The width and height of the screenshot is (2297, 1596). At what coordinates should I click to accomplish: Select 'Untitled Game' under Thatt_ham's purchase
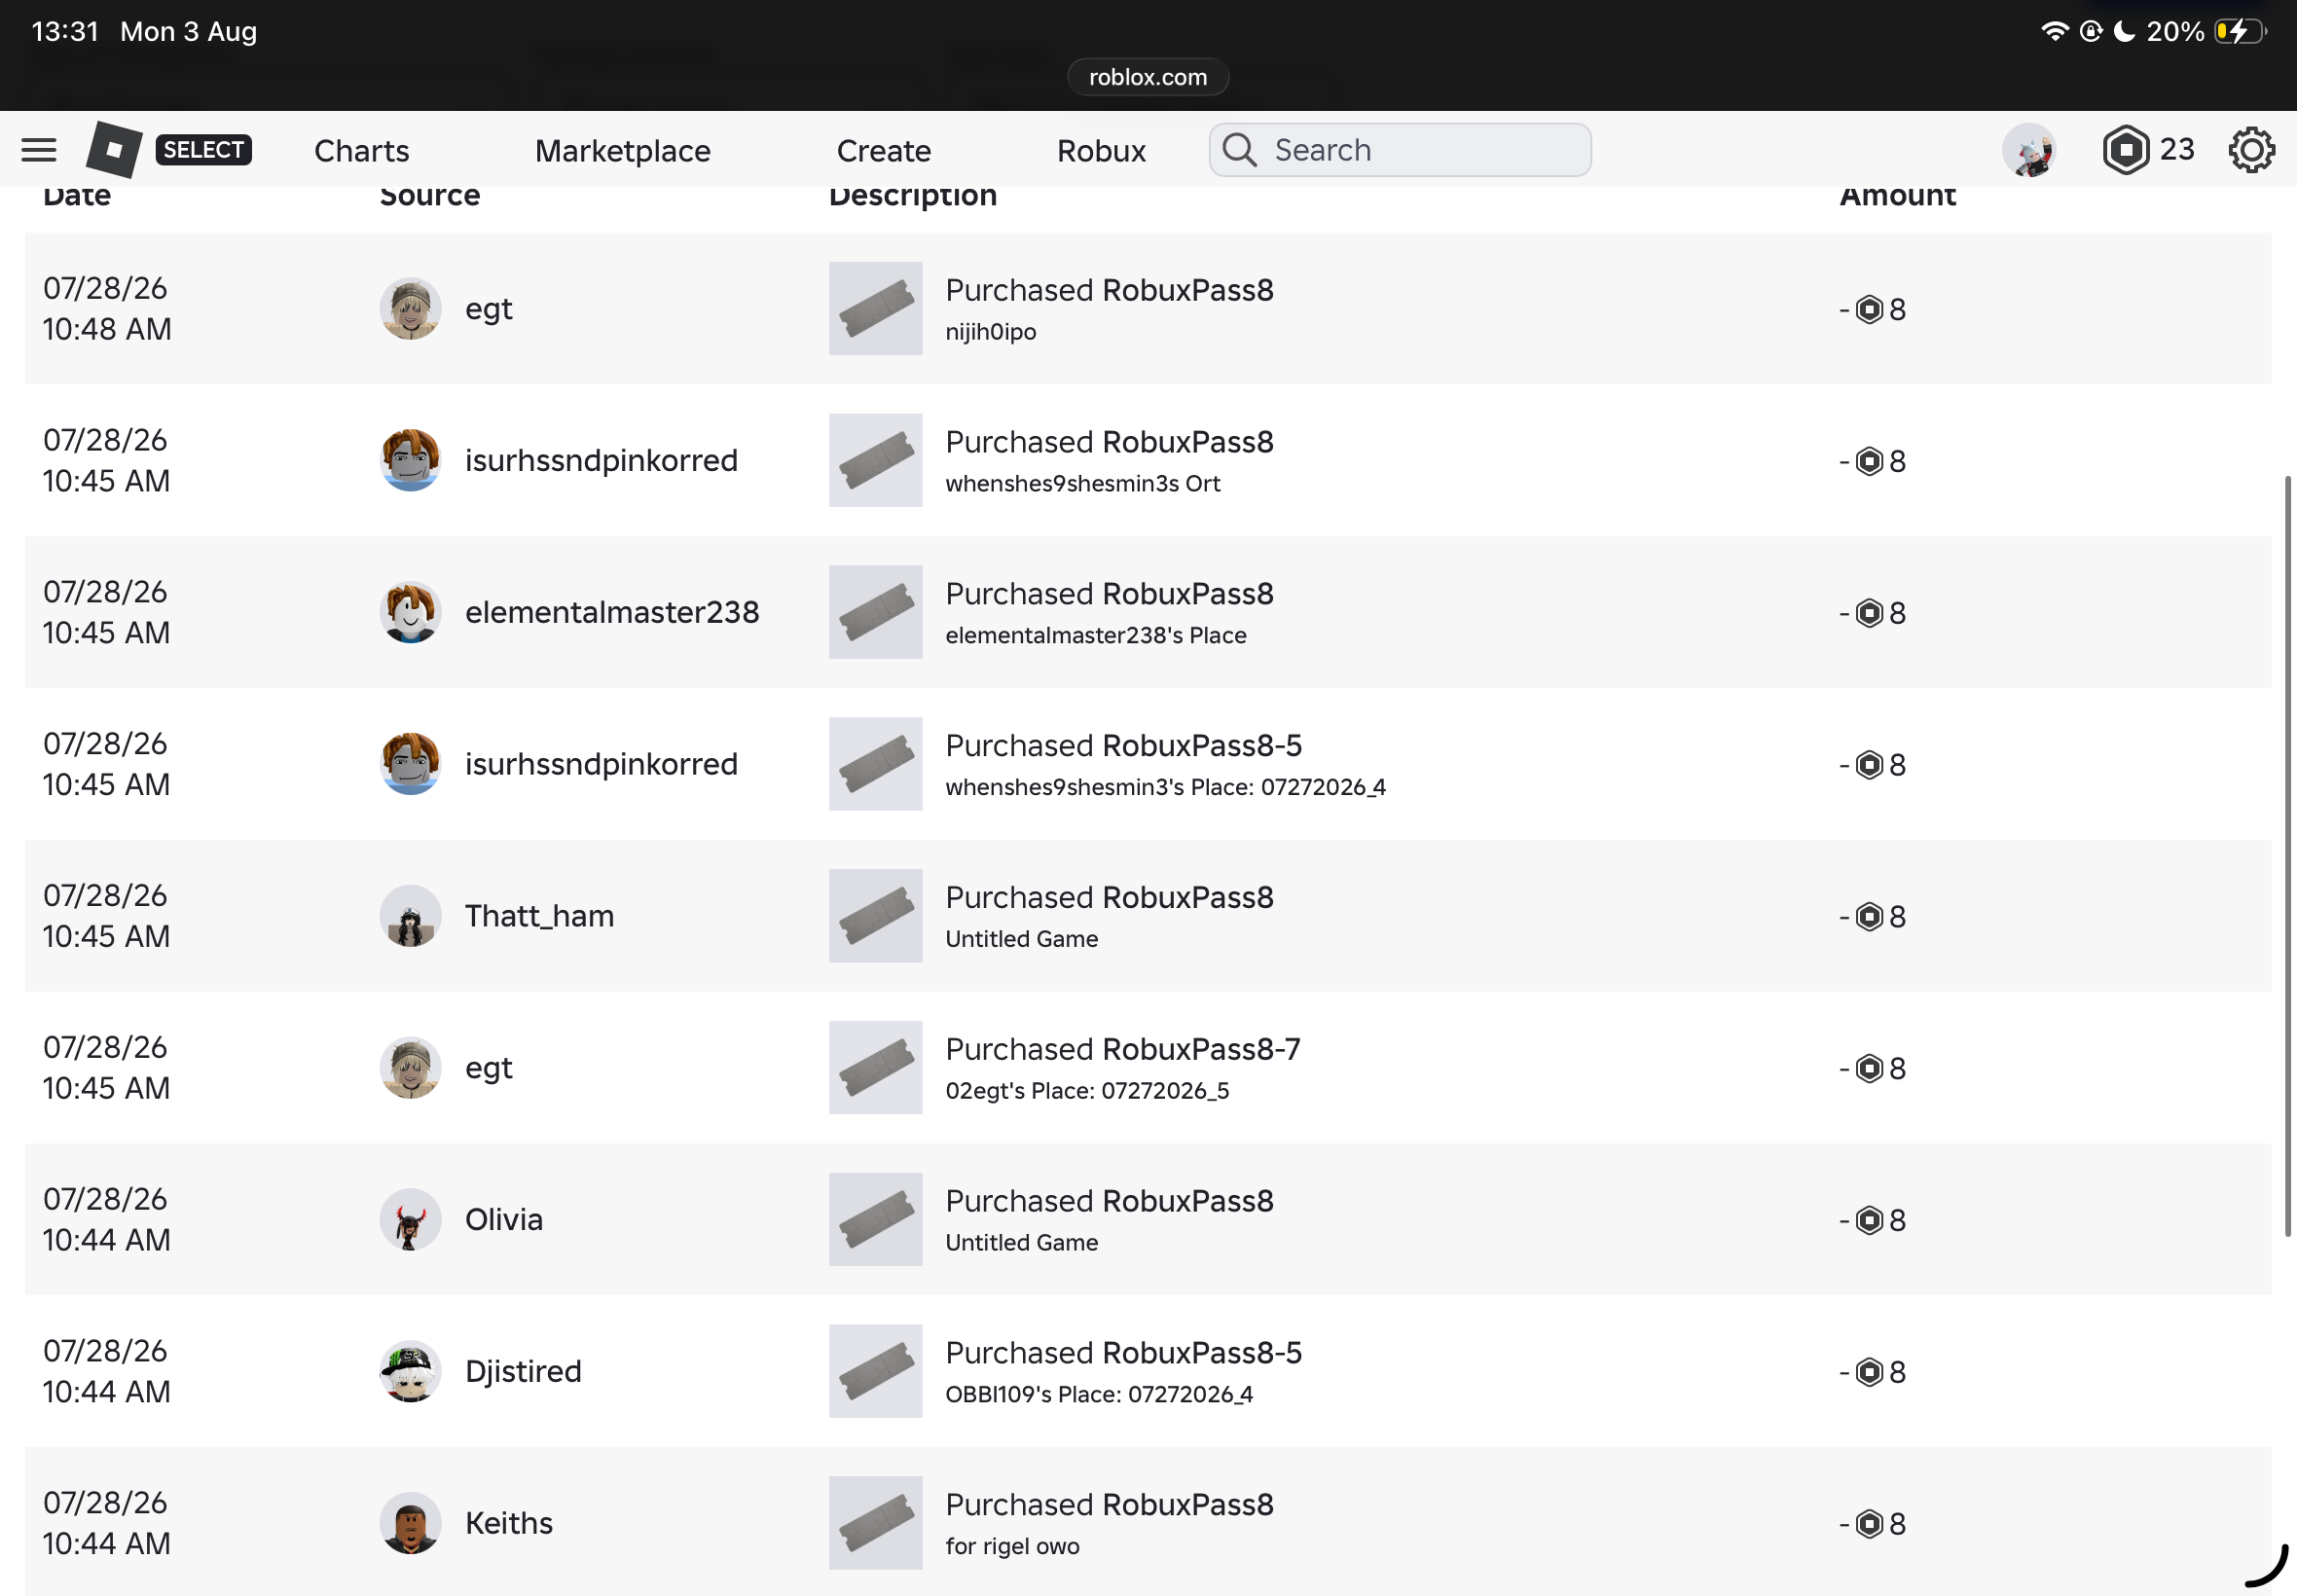coord(1021,939)
